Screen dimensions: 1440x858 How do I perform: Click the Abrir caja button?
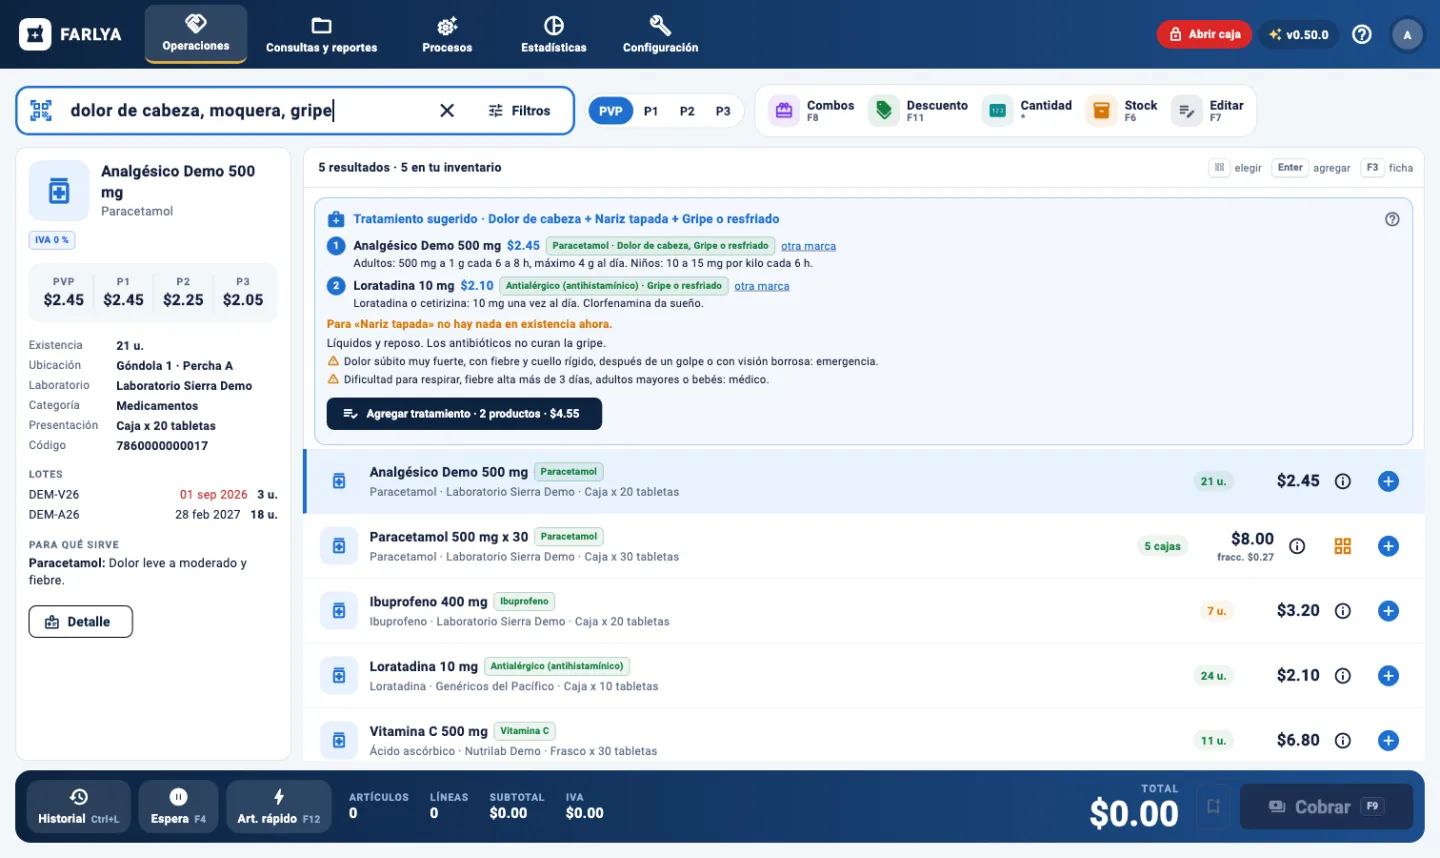click(1205, 34)
